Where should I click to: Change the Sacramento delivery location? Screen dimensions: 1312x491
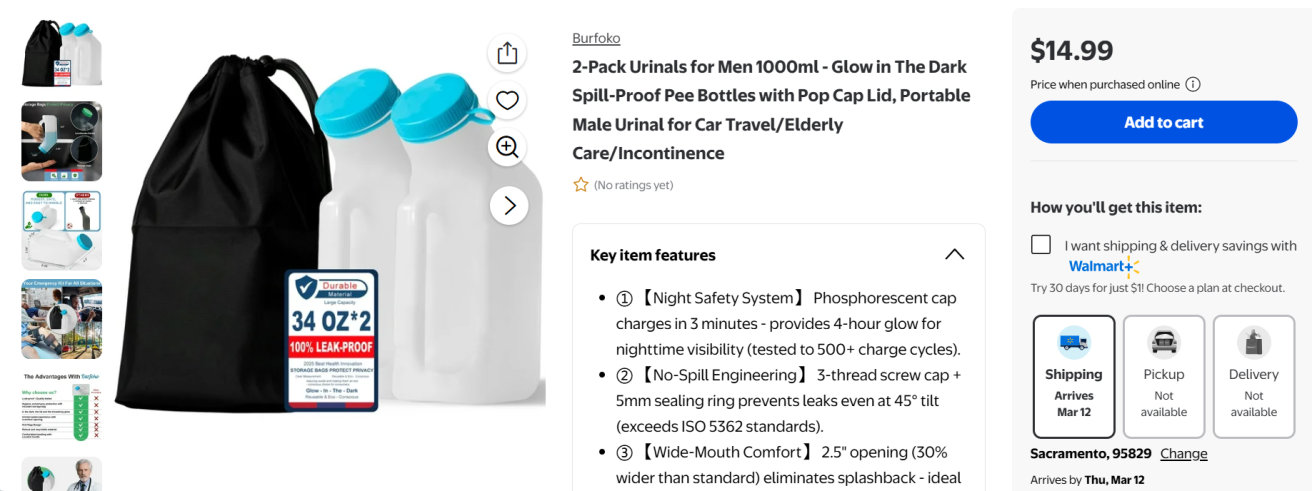coord(1184,454)
